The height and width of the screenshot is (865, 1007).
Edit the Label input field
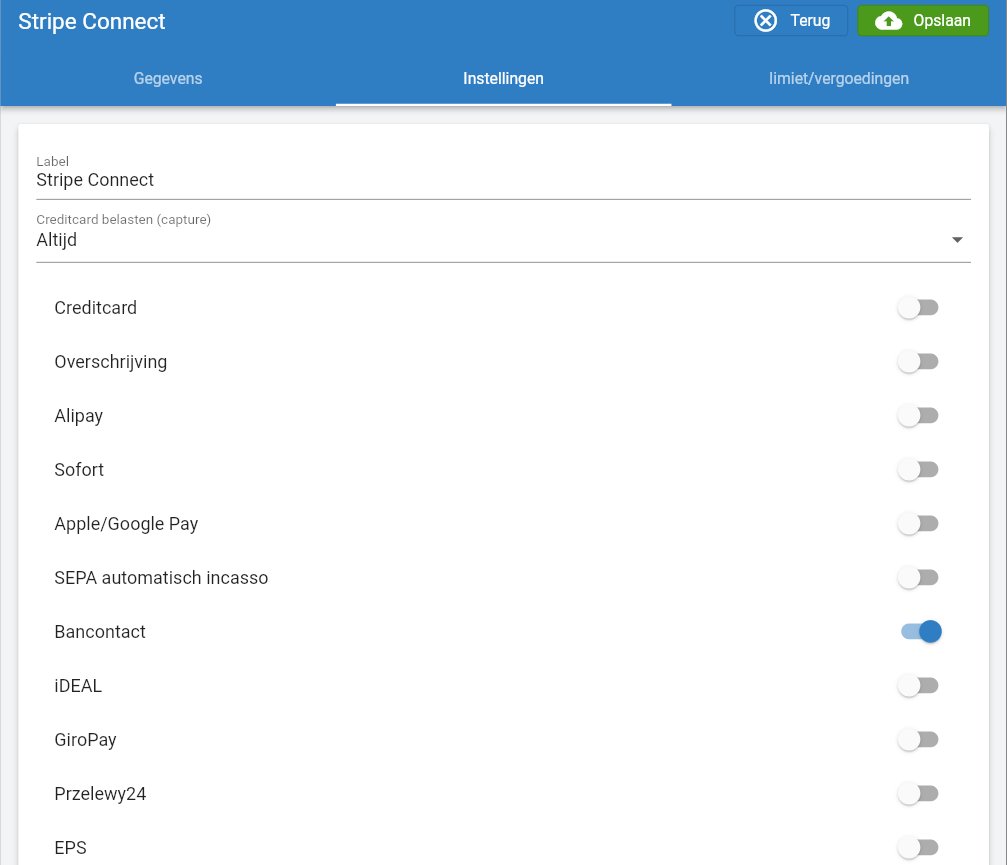(504, 180)
